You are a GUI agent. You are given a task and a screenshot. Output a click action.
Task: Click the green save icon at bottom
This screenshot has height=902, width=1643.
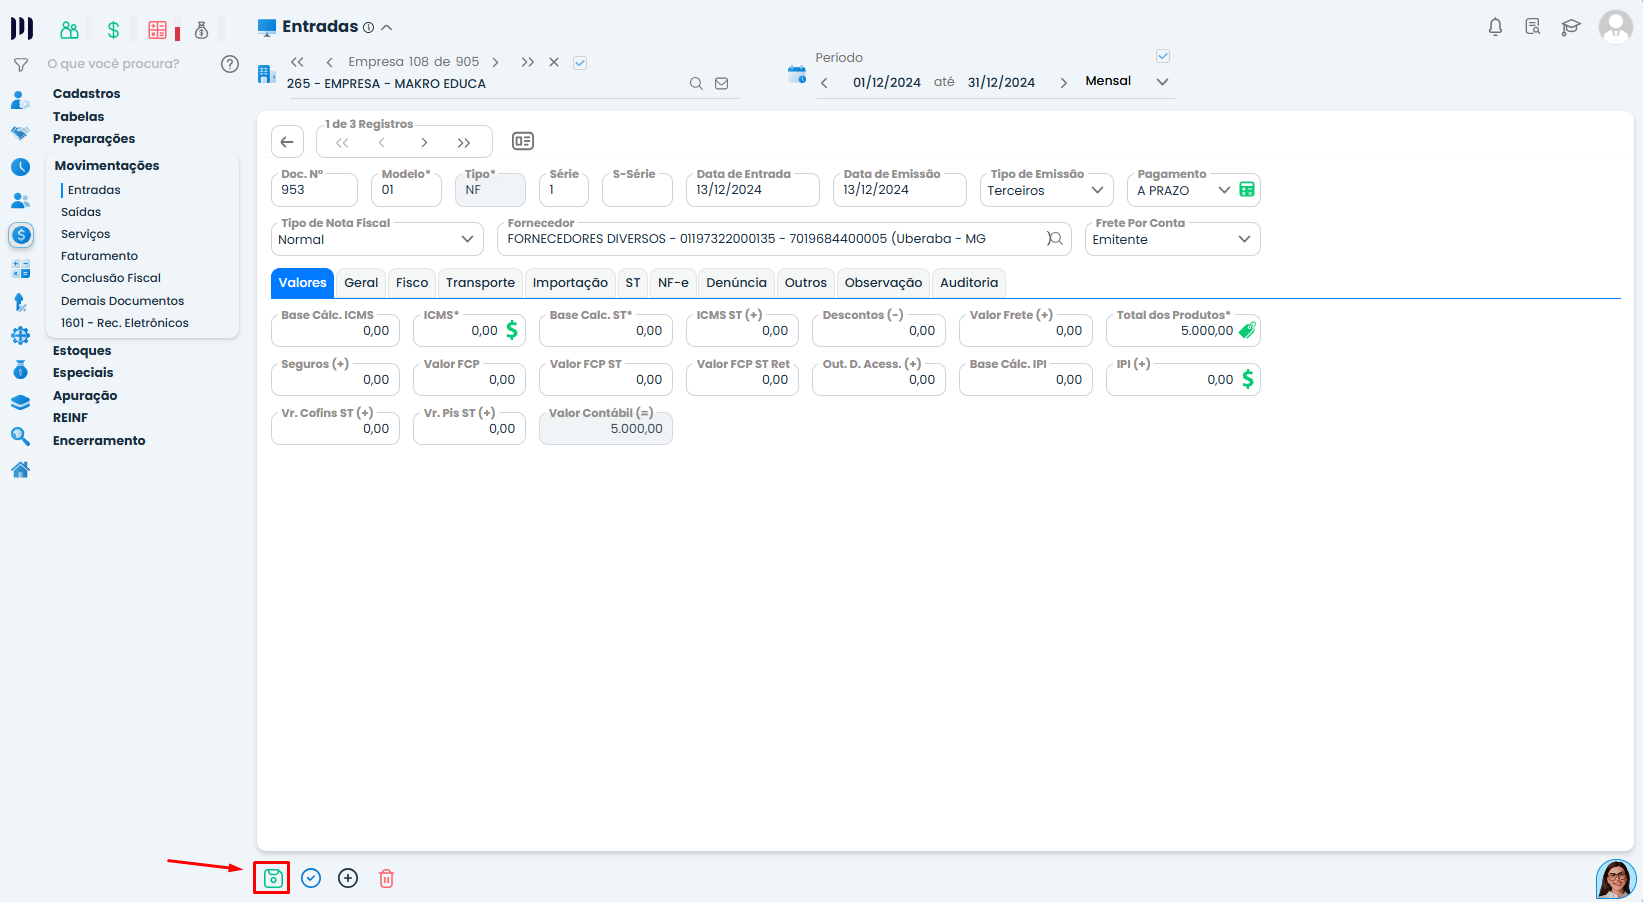coord(273,878)
